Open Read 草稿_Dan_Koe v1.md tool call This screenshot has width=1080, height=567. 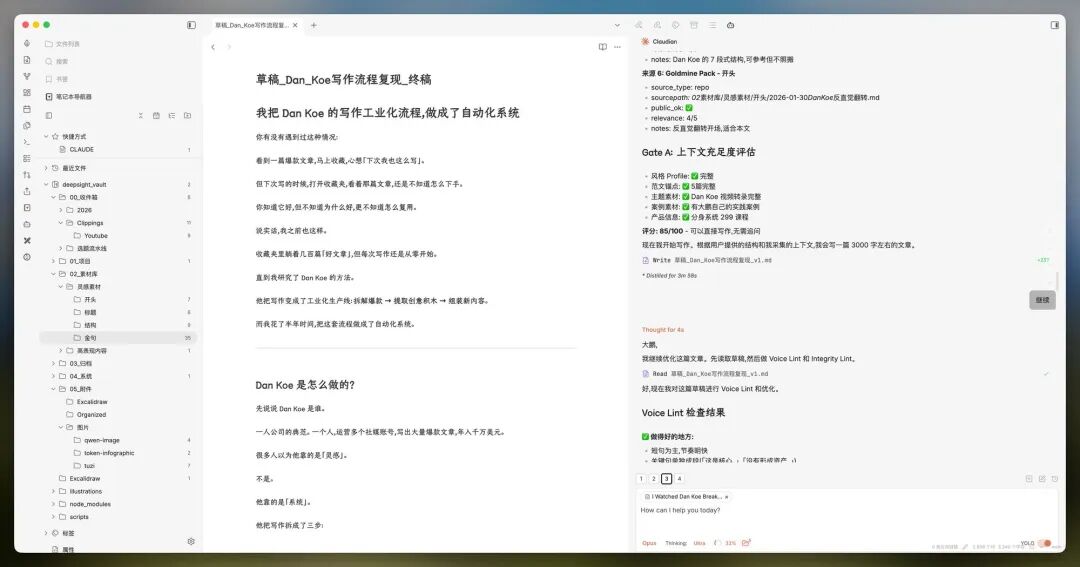click(705, 374)
